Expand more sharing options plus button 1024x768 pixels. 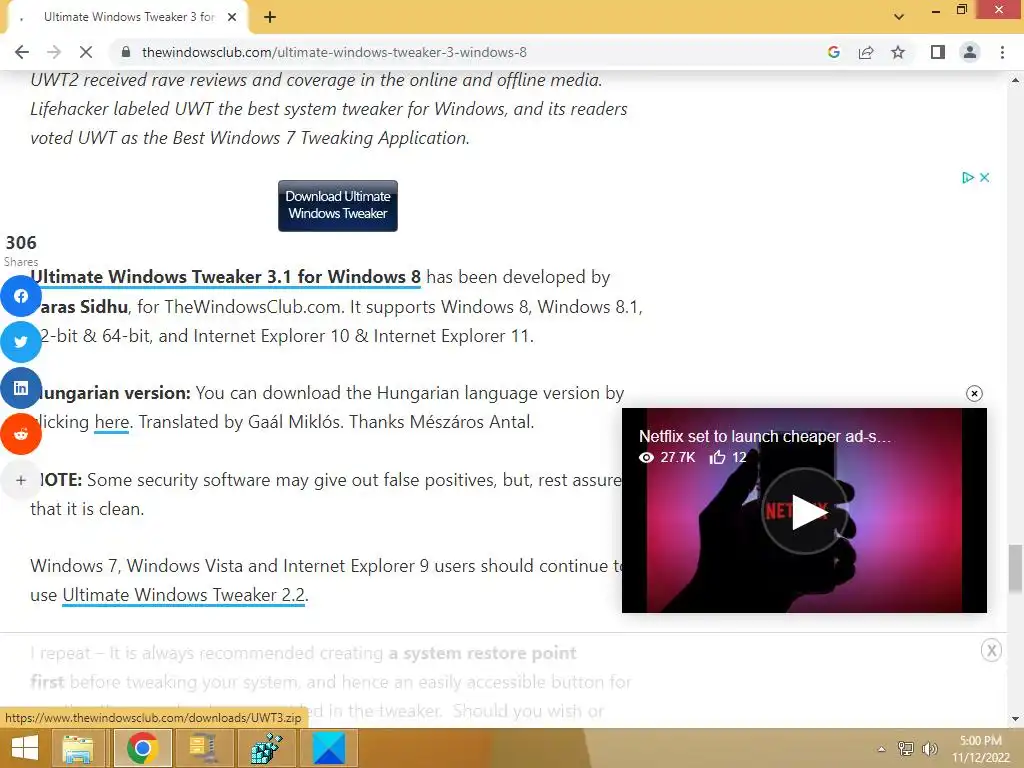(21, 480)
